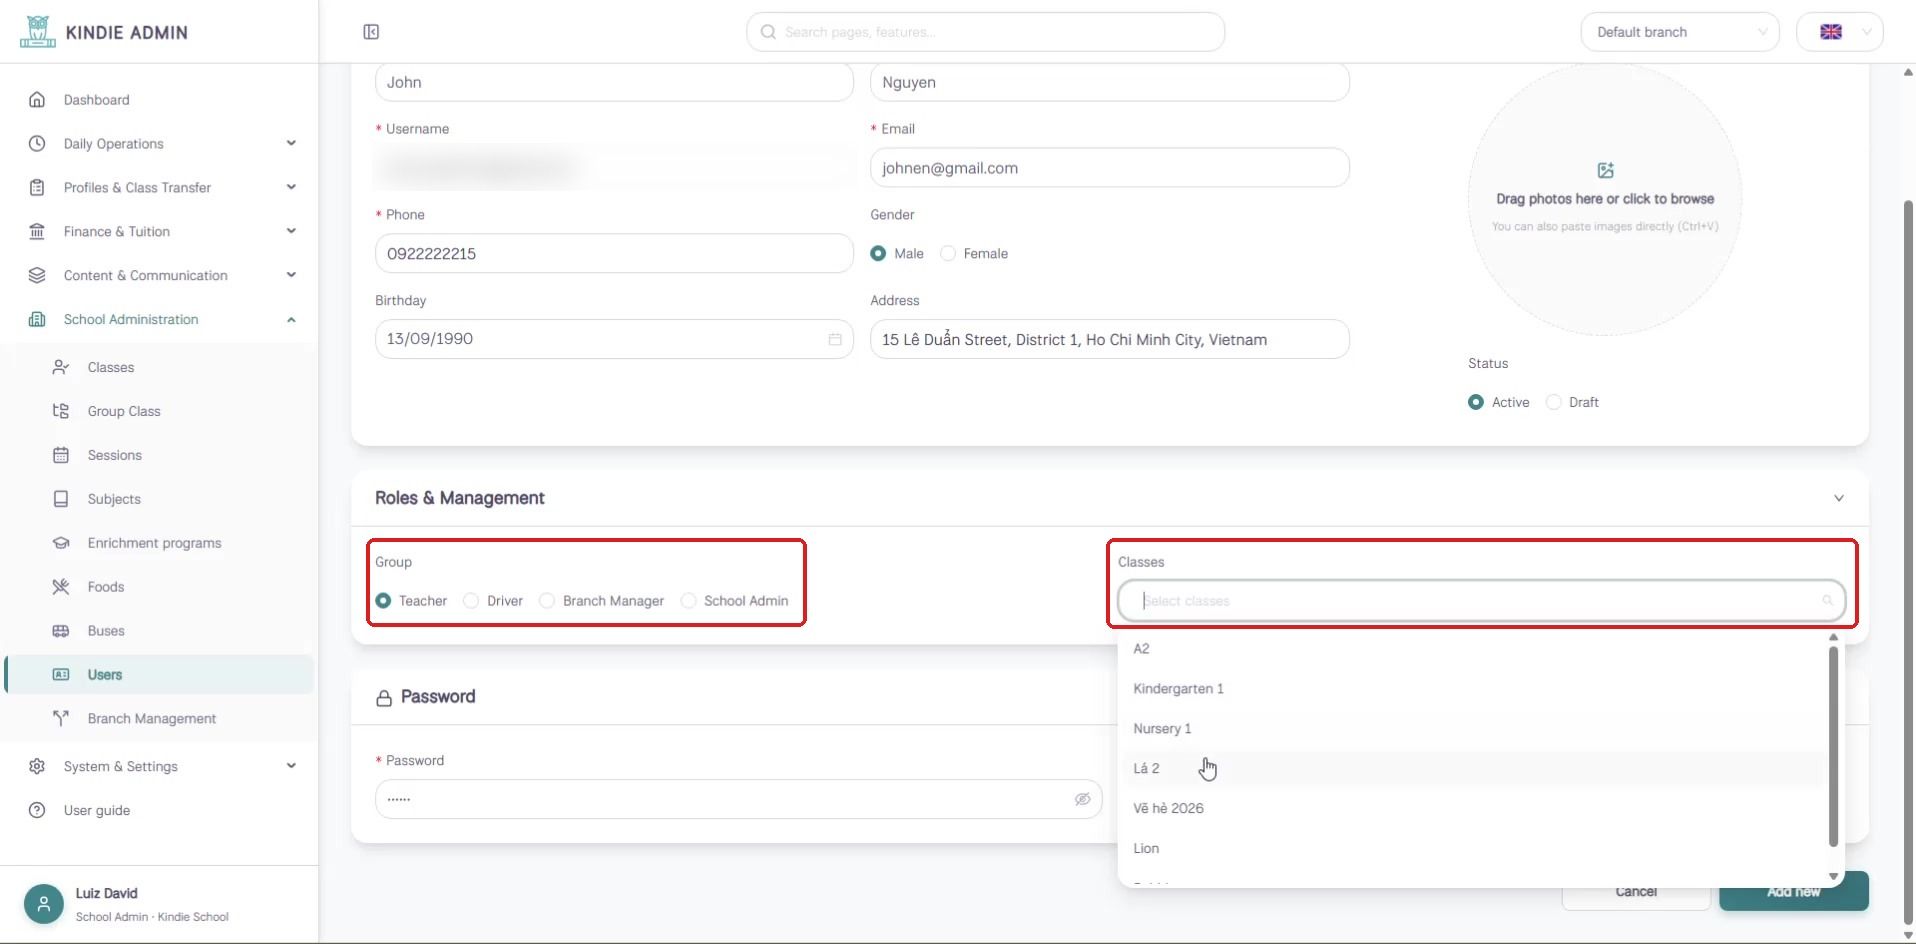Click the Content & Communication layers icon
The image size is (1916, 944).
[37, 276]
